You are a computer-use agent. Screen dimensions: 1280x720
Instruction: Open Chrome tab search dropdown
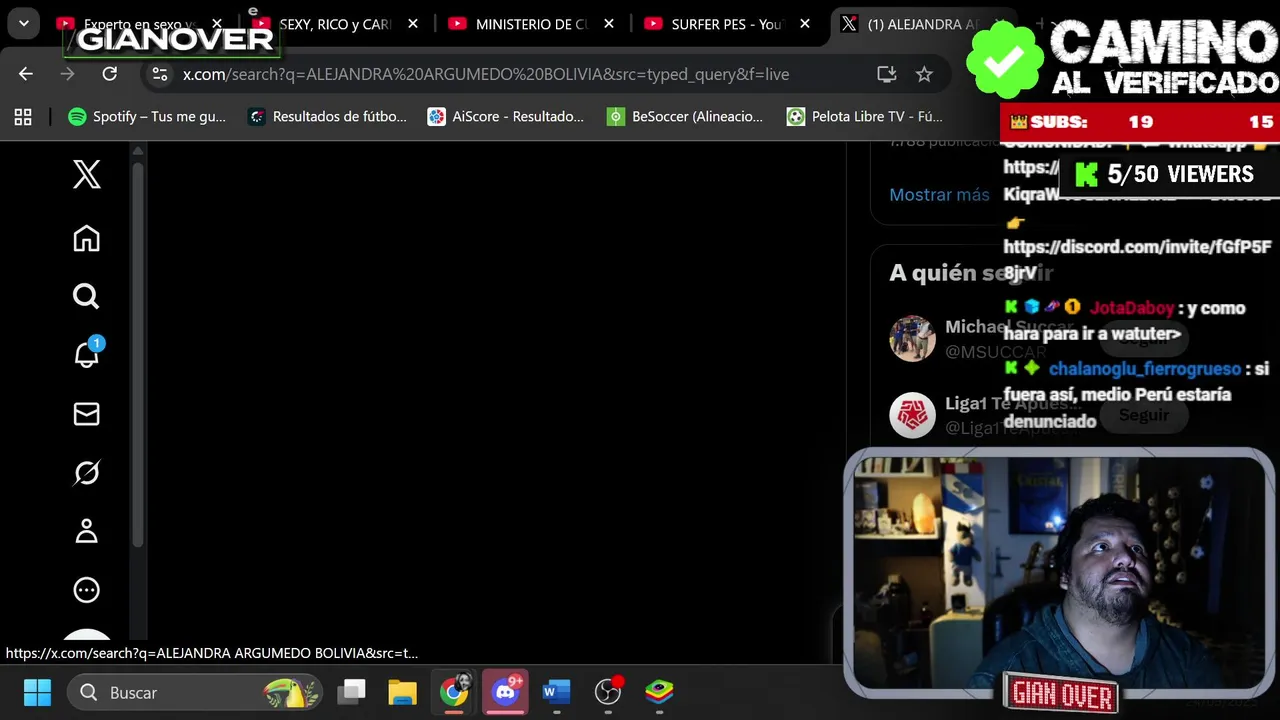coord(23,24)
